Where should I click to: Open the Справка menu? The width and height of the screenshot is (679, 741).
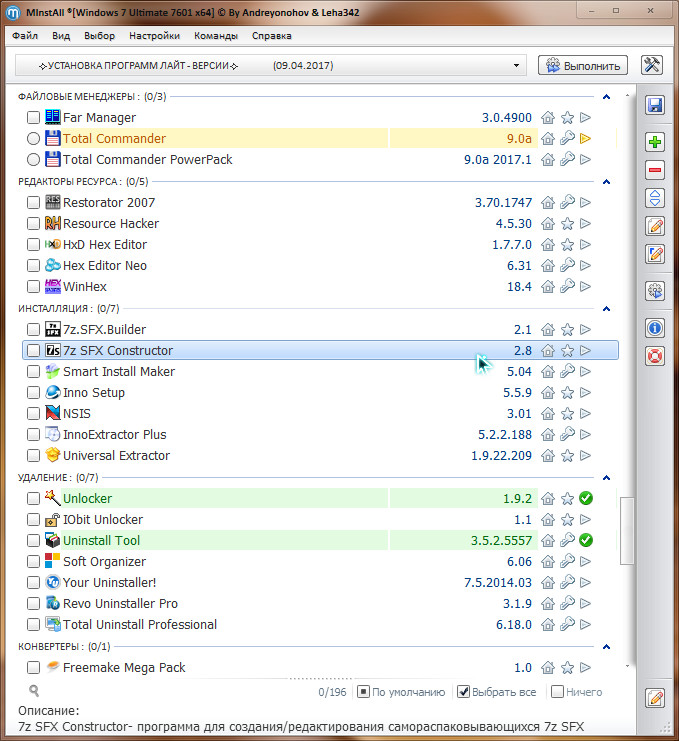[x=272, y=36]
